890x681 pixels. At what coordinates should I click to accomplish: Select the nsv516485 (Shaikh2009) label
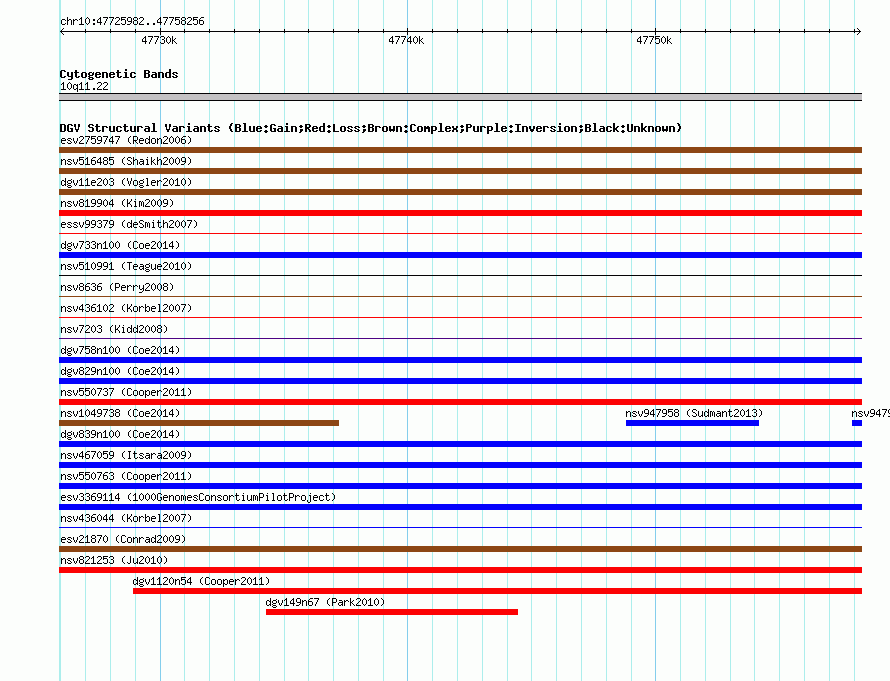(126, 161)
